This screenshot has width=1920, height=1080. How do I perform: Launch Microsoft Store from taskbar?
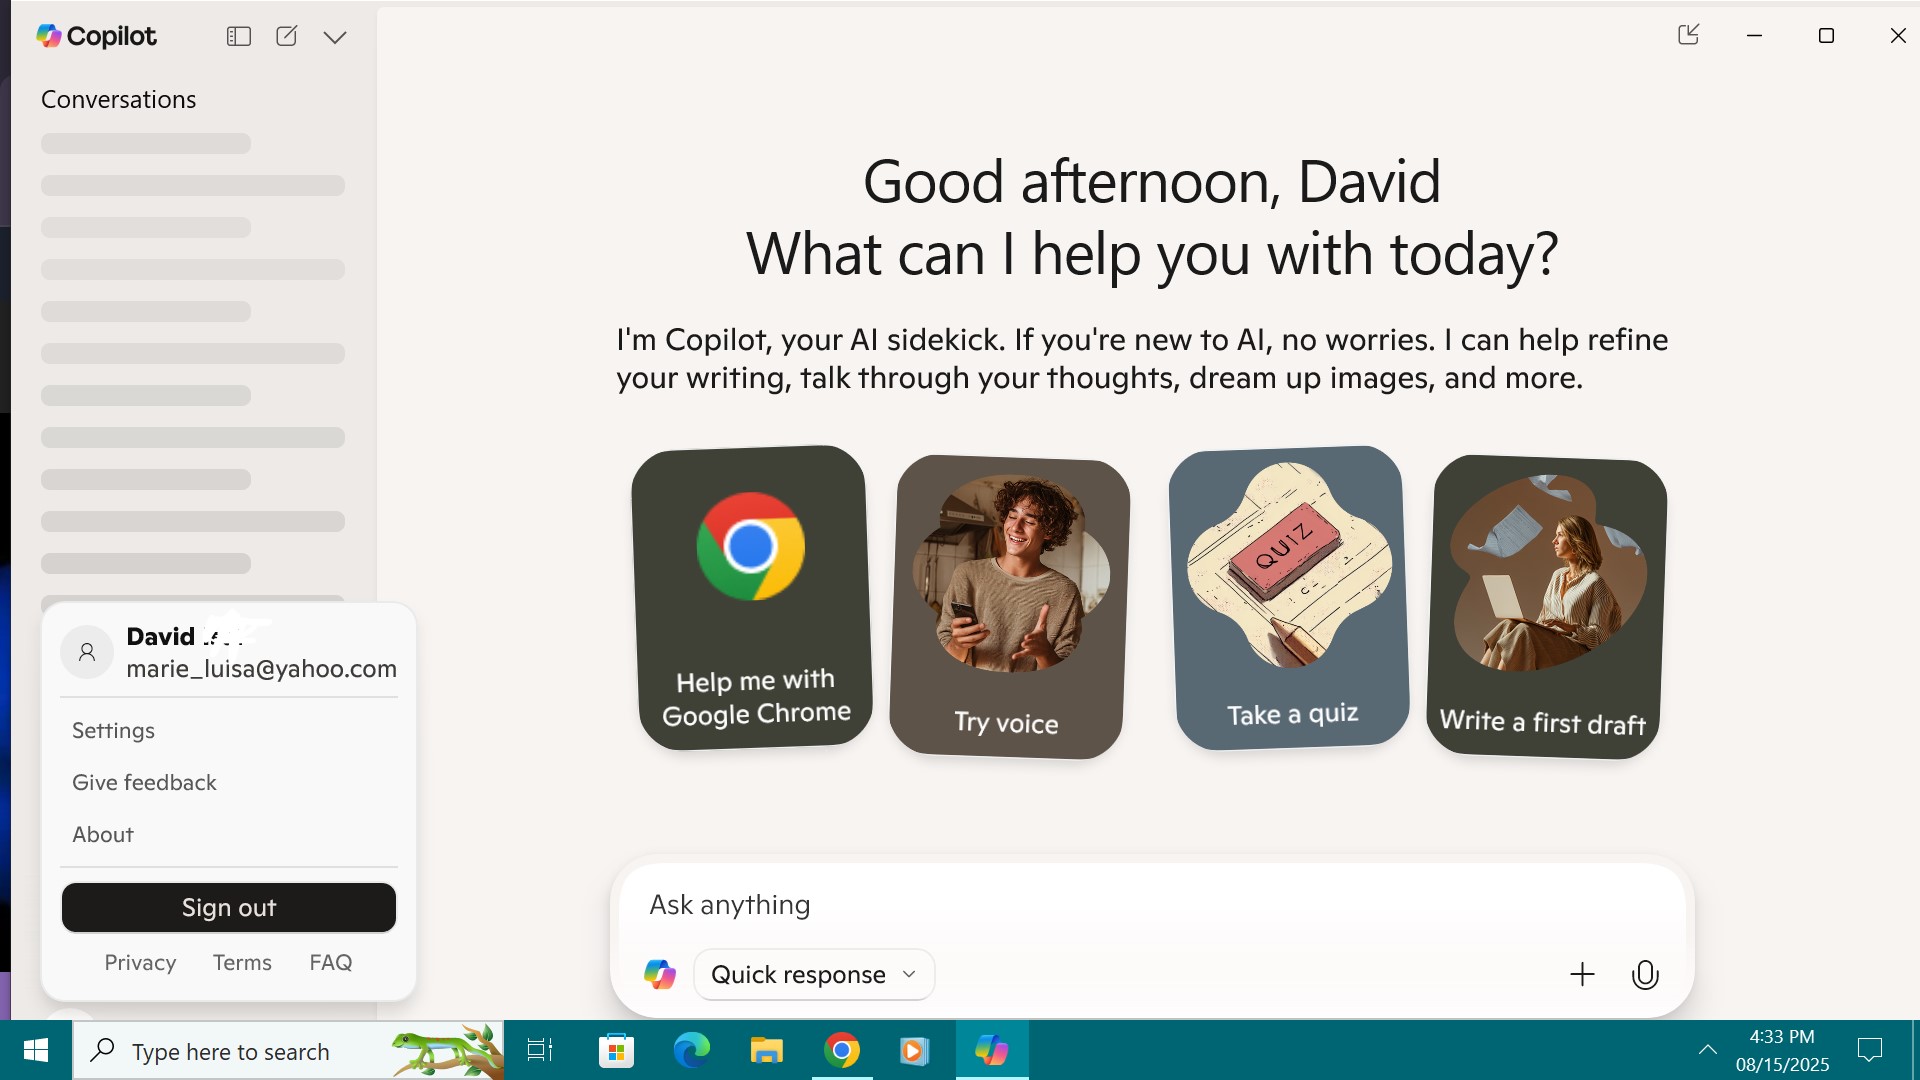[616, 1051]
